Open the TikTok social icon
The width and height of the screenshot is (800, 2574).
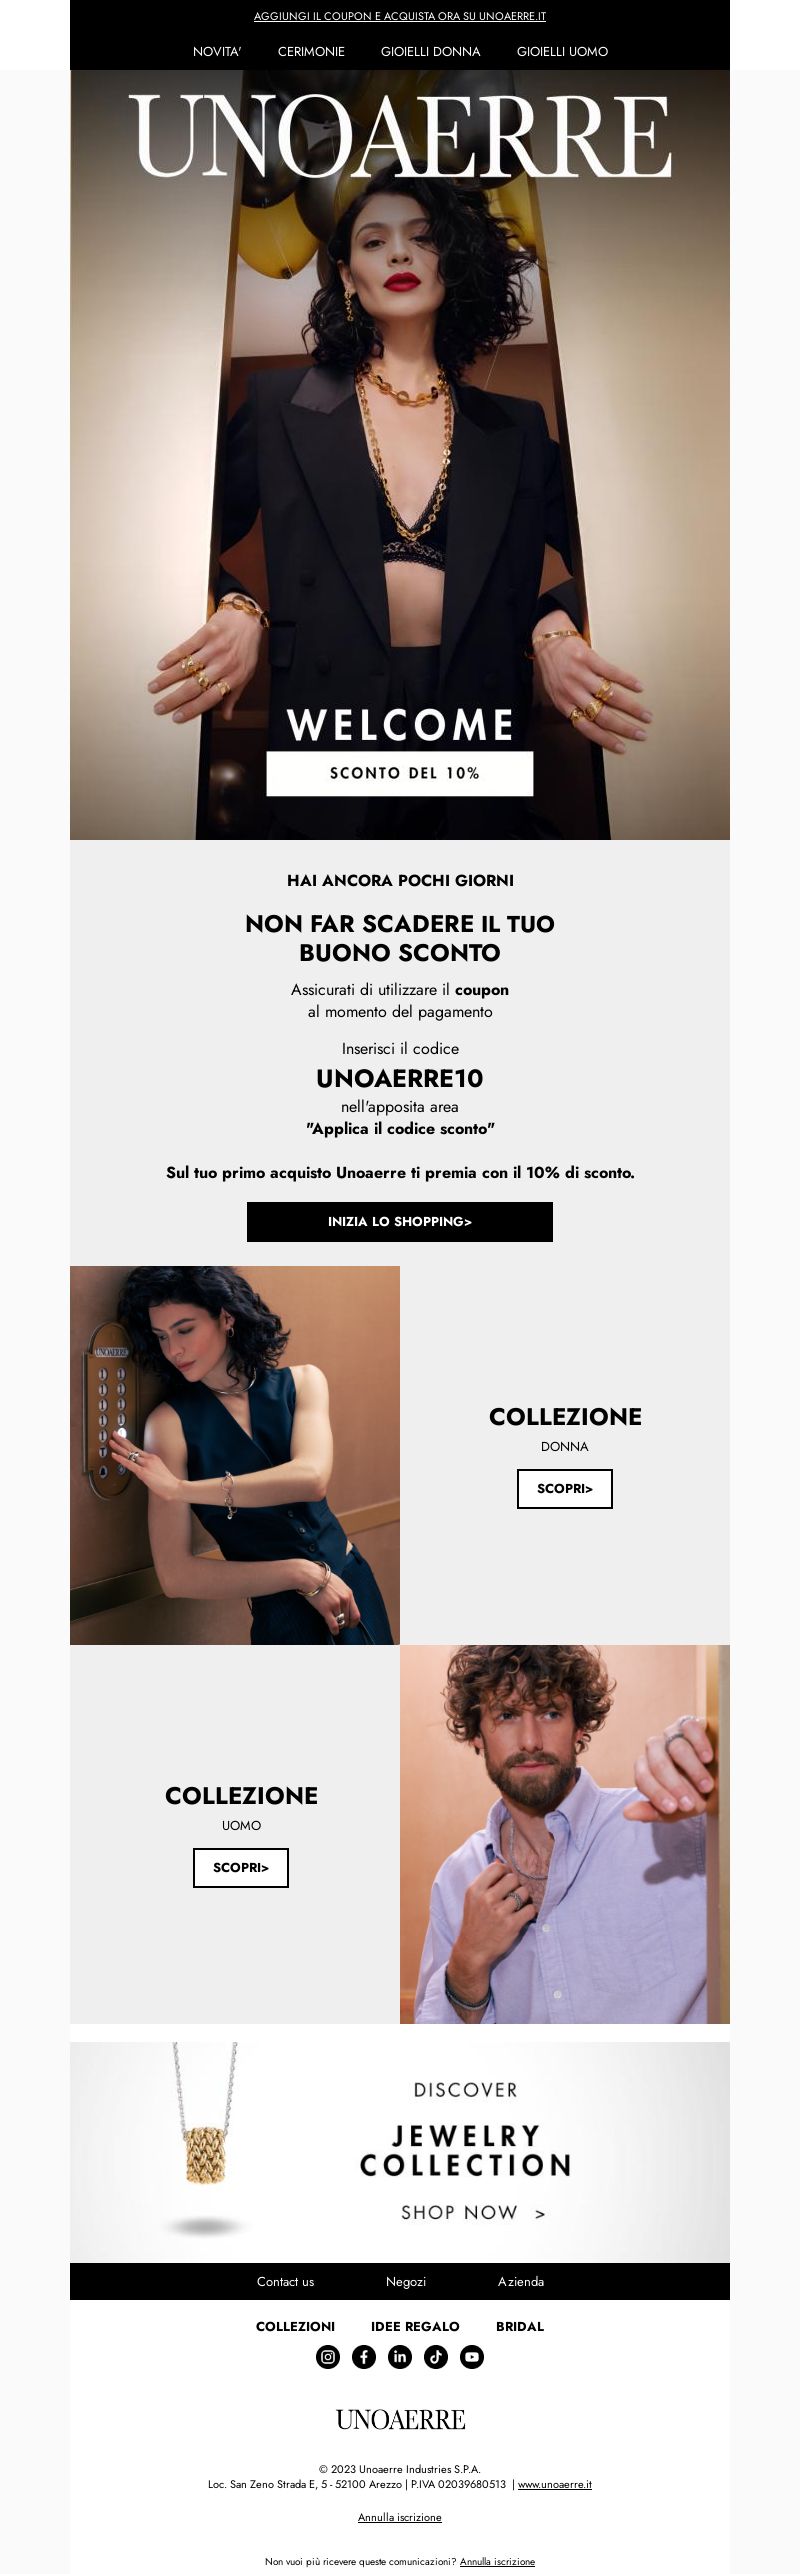coord(436,2357)
